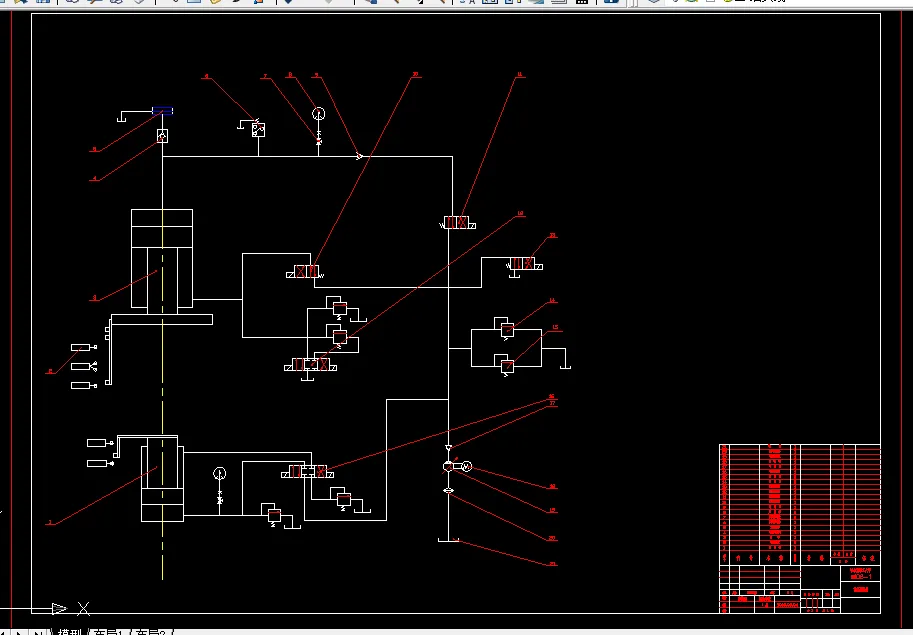Select the two-position solenoid valve at upper right

point(456,223)
